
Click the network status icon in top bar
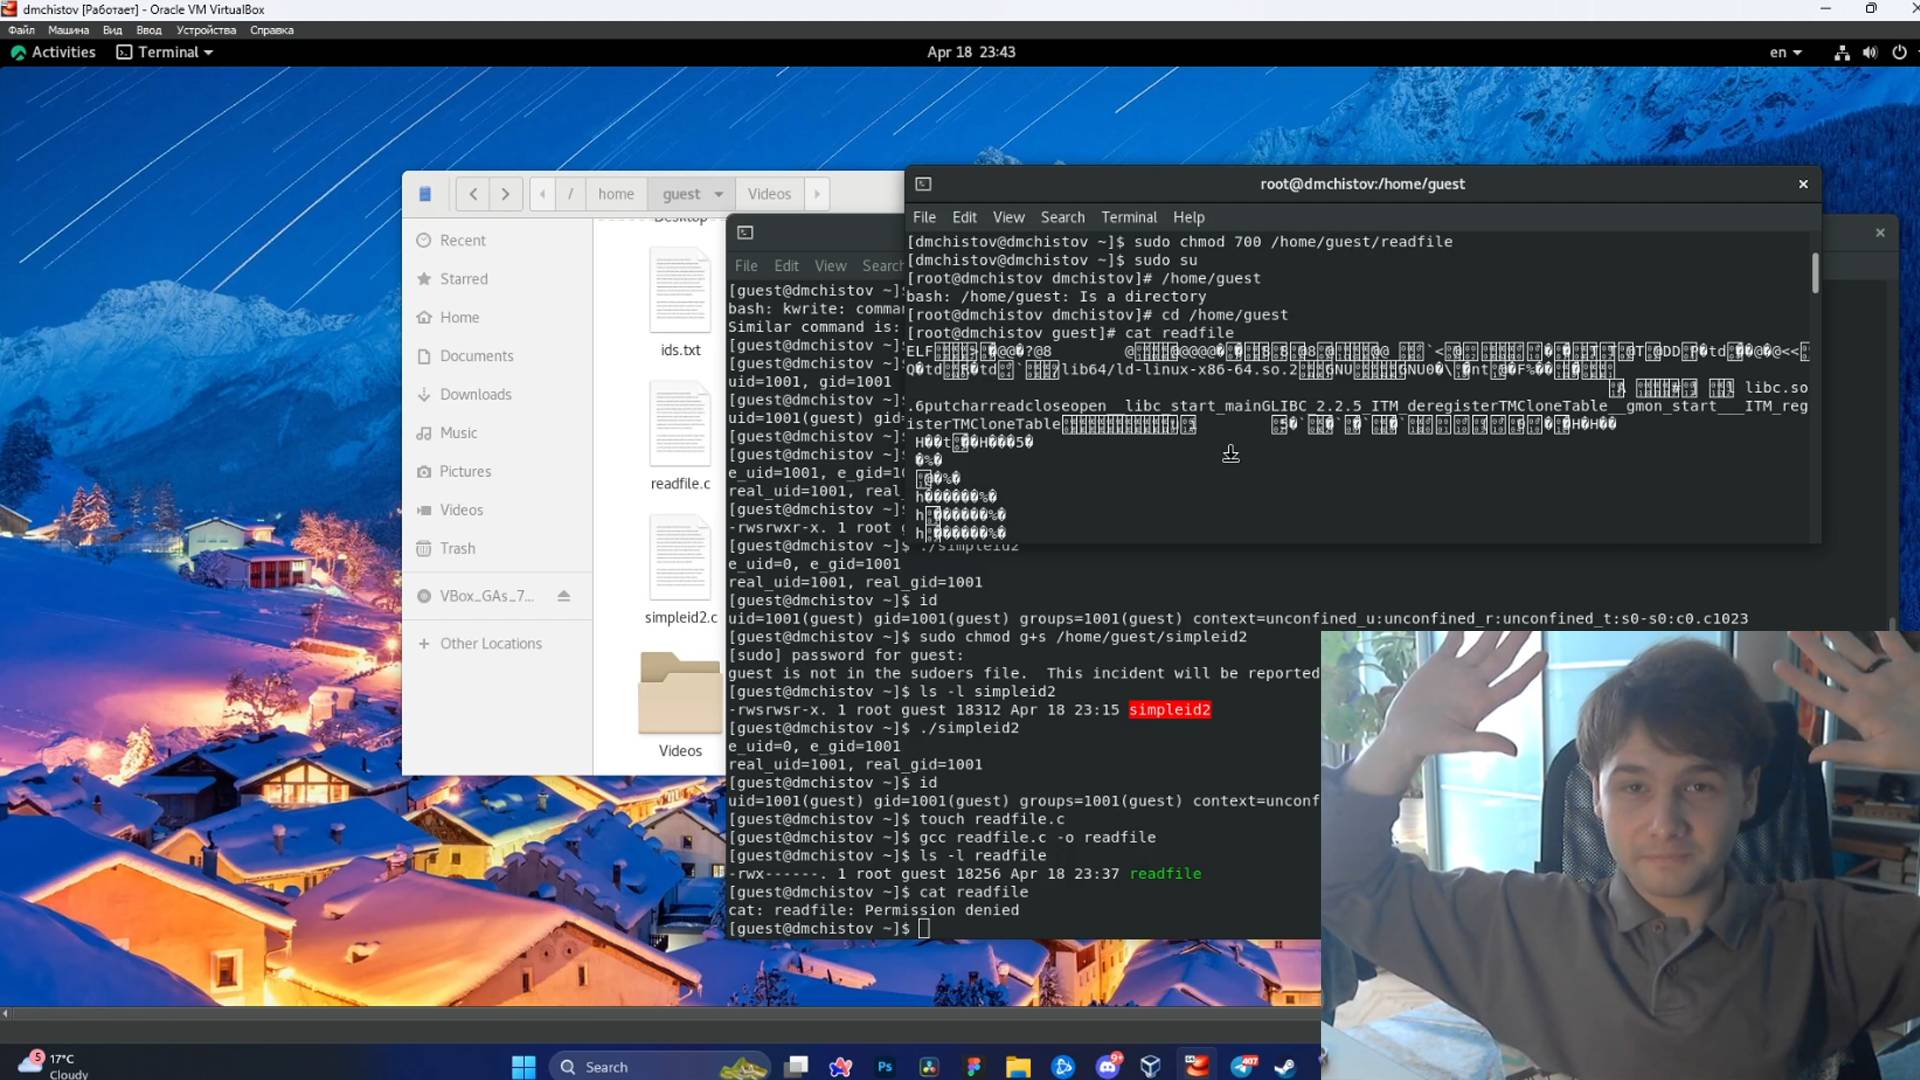click(x=1841, y=52)
